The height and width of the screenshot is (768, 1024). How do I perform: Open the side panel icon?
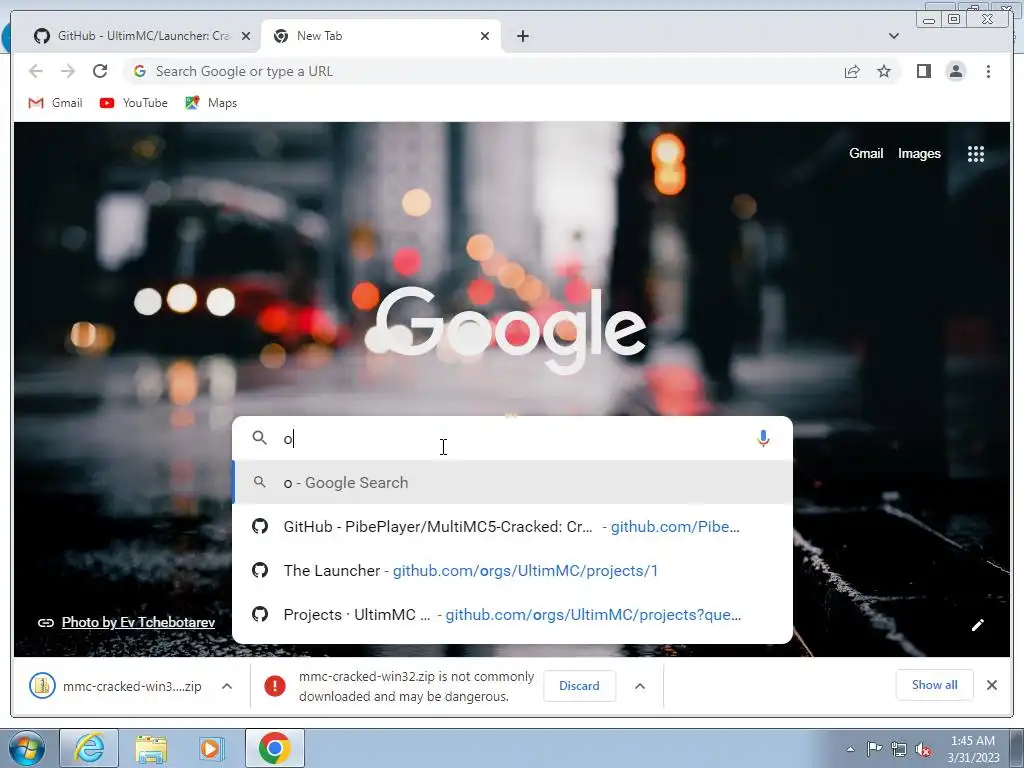click(x=923, y=71)
